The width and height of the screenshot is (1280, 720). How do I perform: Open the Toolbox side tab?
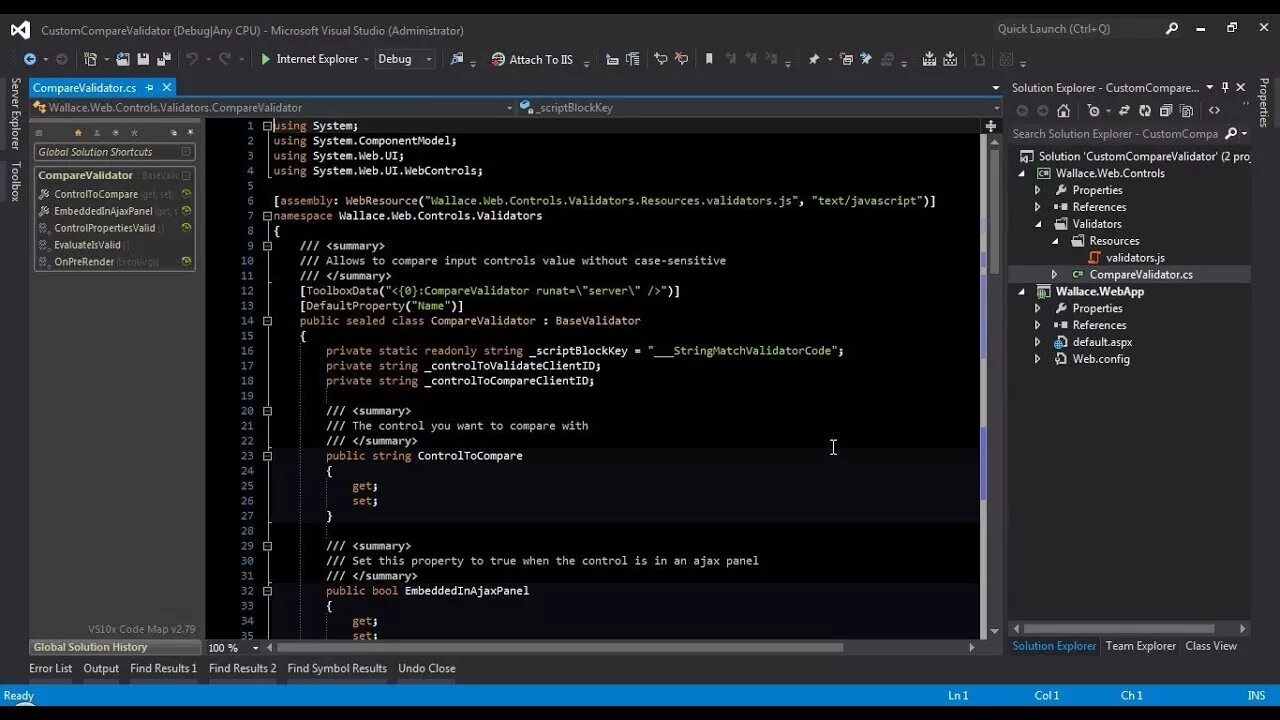click(15, 182)
